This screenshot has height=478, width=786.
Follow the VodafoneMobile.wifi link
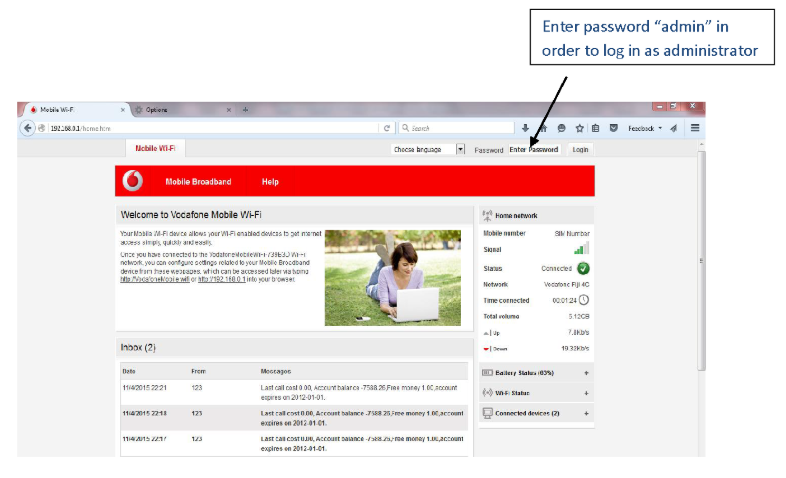coord(155,279)
